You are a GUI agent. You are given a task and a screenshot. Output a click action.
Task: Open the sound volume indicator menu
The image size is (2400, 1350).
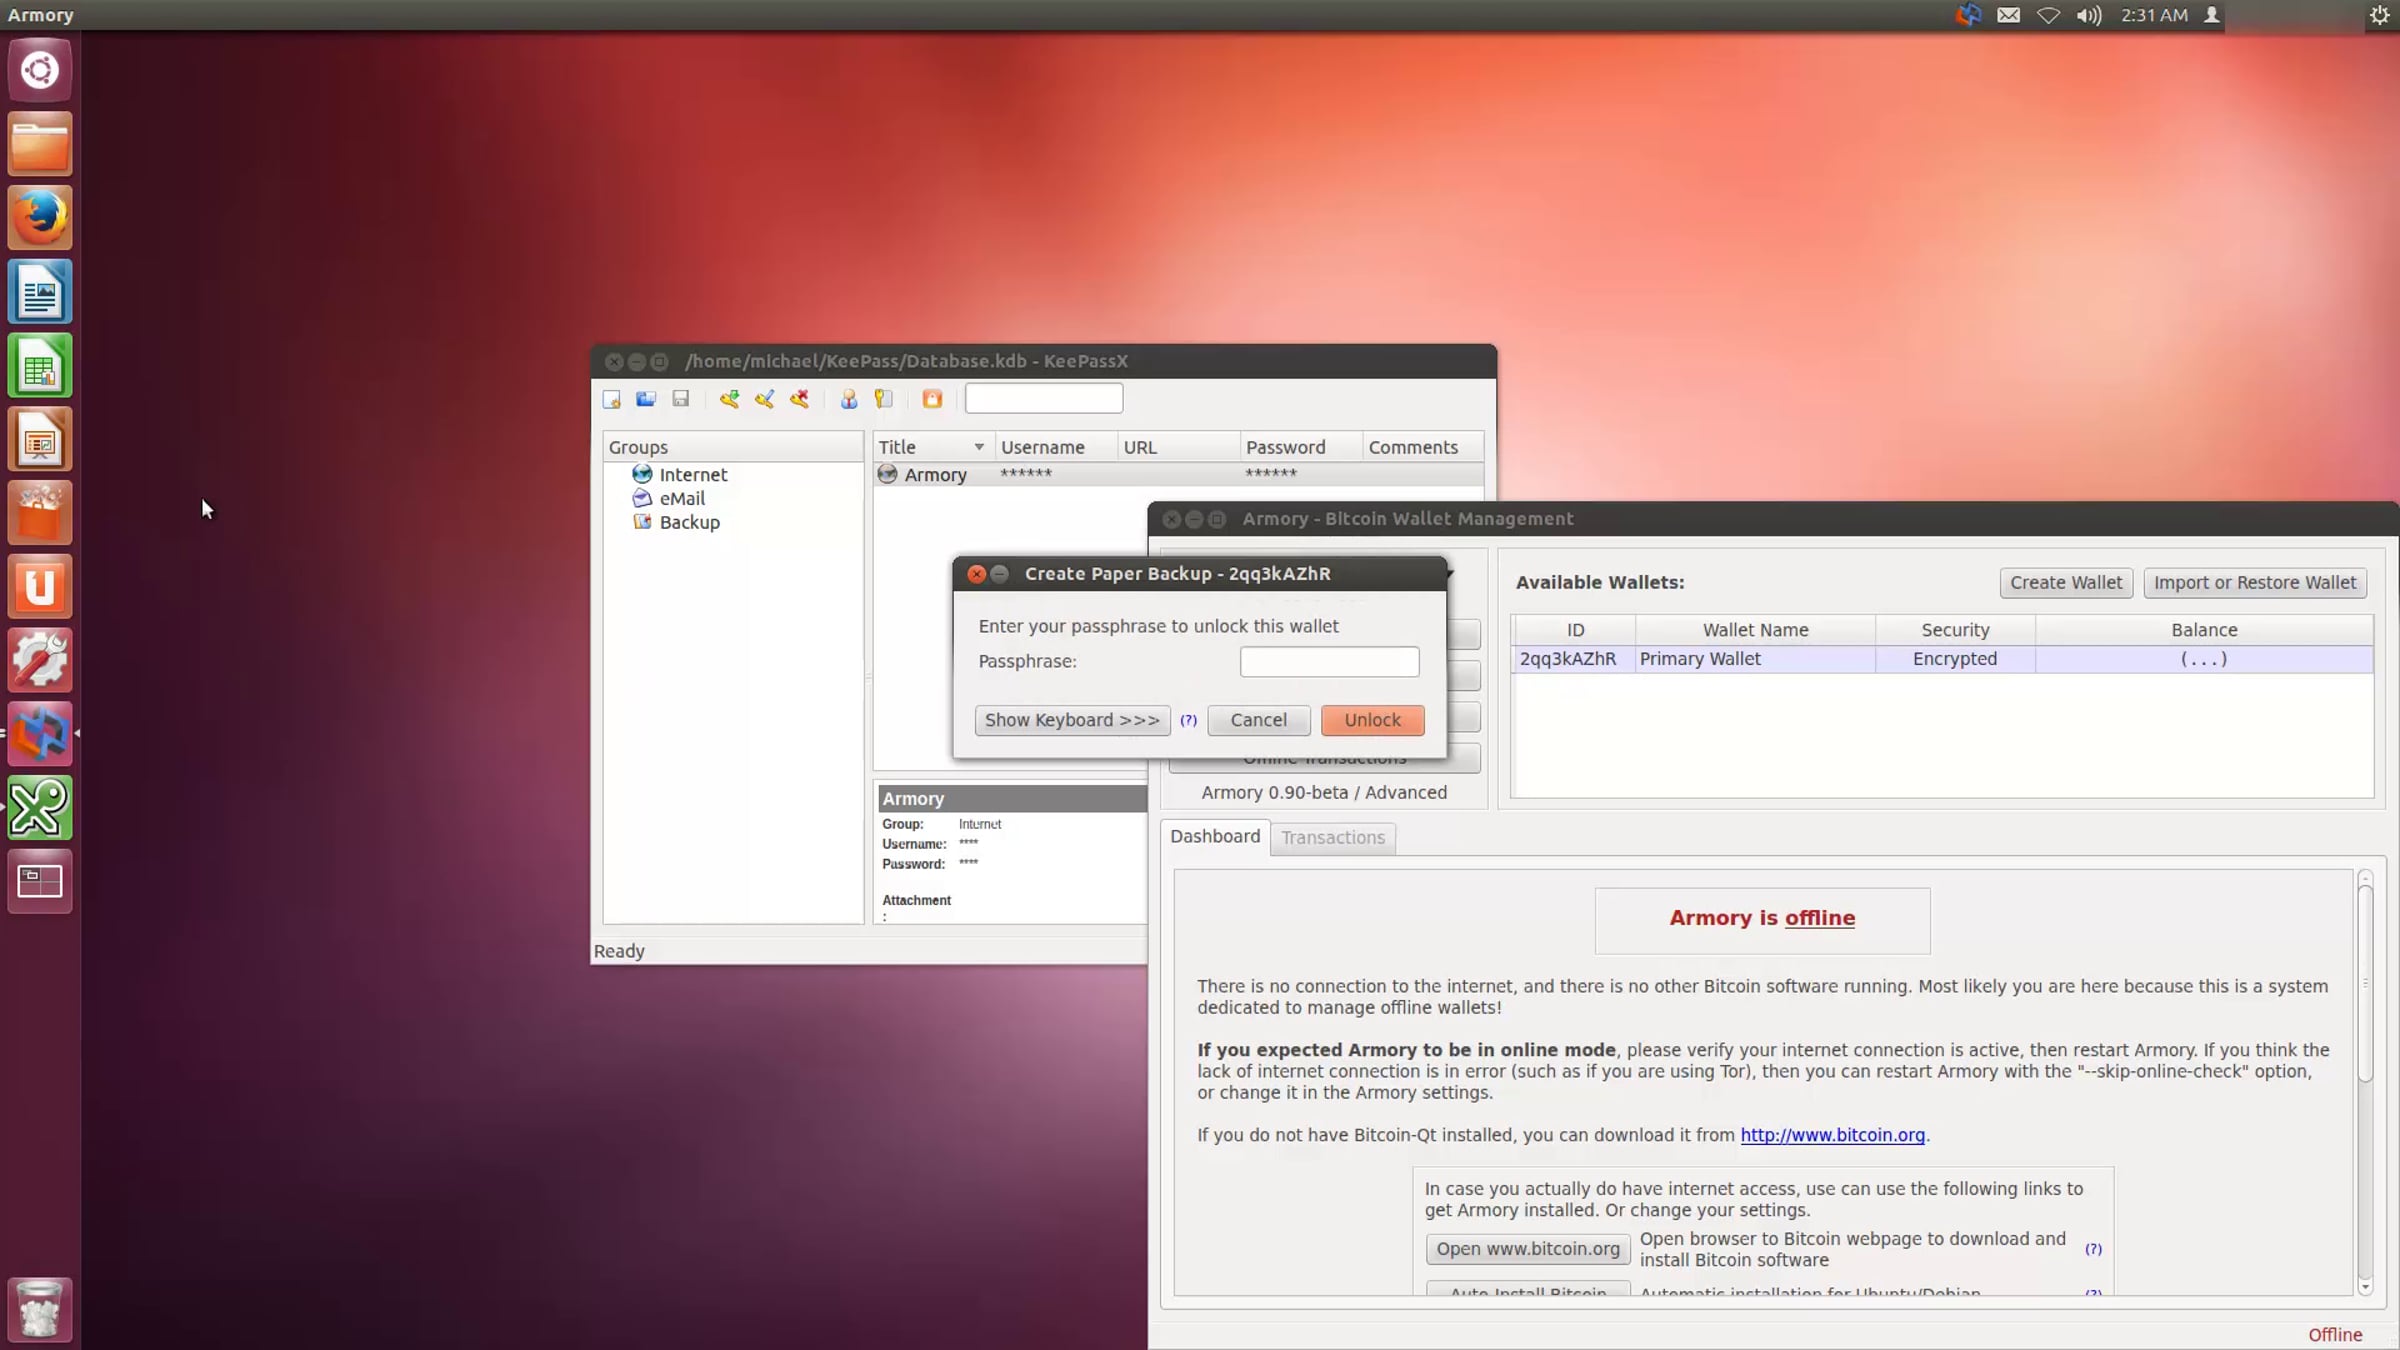tap(2089, 15)
